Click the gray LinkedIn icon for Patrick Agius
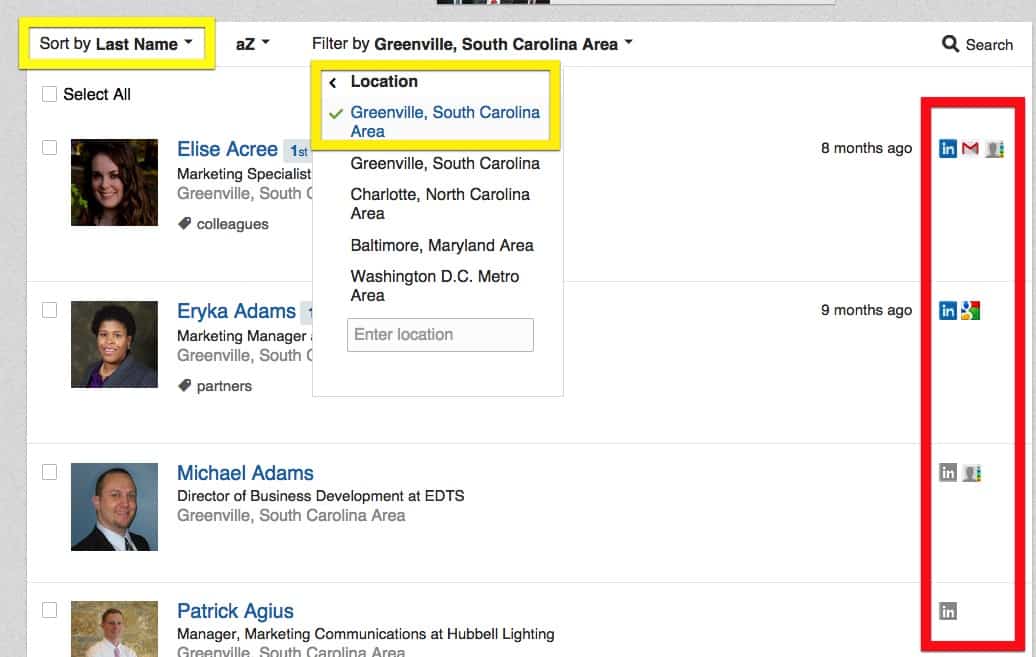The width and height of the screenshot is (1036, 657). [948, 611]
